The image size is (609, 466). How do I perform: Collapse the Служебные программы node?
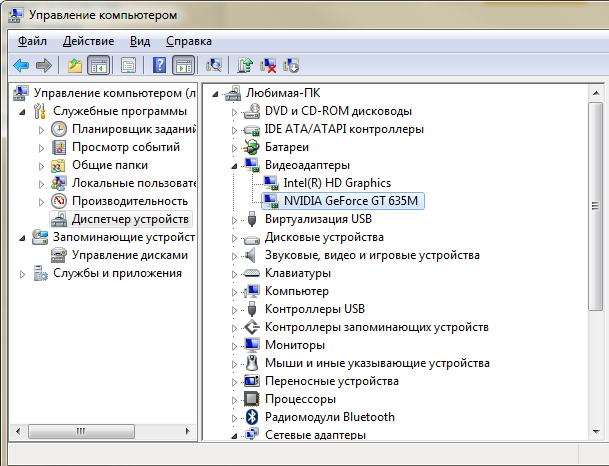click(23, 112)
